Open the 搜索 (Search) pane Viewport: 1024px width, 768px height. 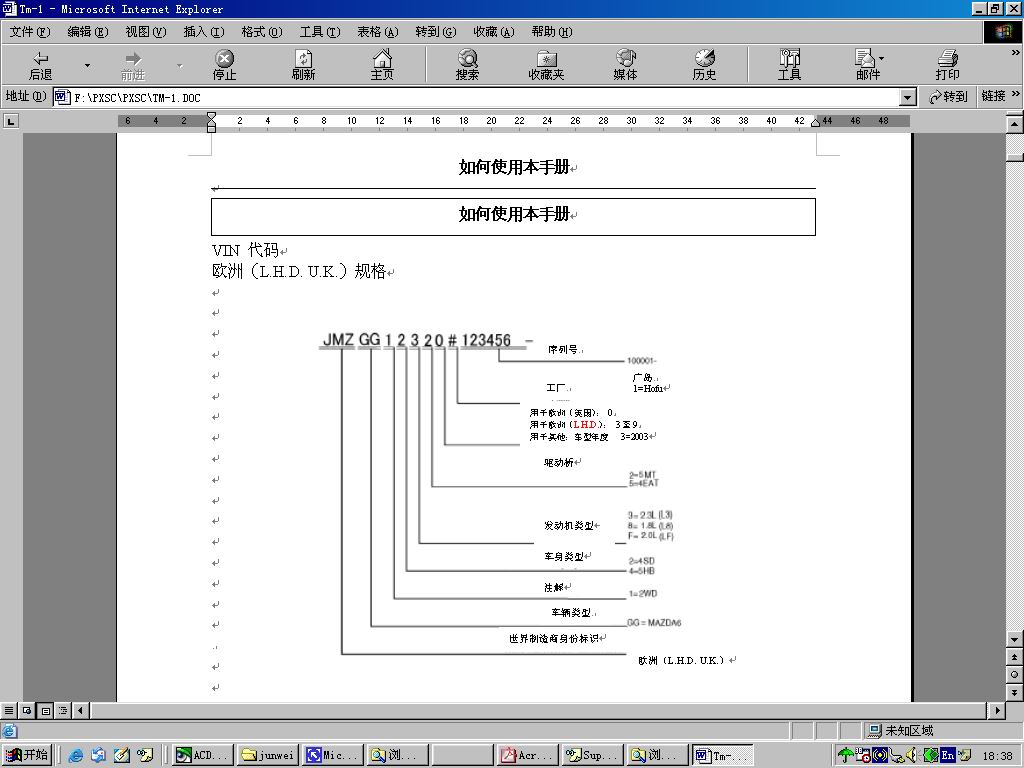tap(467, 65)
